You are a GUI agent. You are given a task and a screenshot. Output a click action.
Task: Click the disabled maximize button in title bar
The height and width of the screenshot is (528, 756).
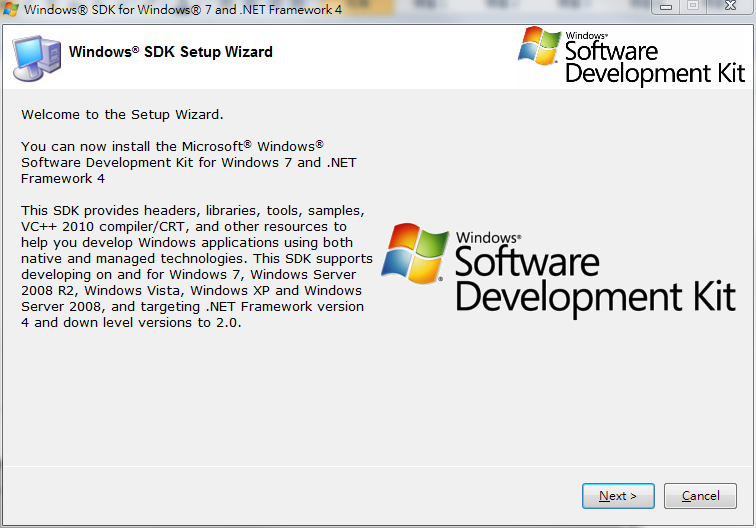[x=693, y=7]
